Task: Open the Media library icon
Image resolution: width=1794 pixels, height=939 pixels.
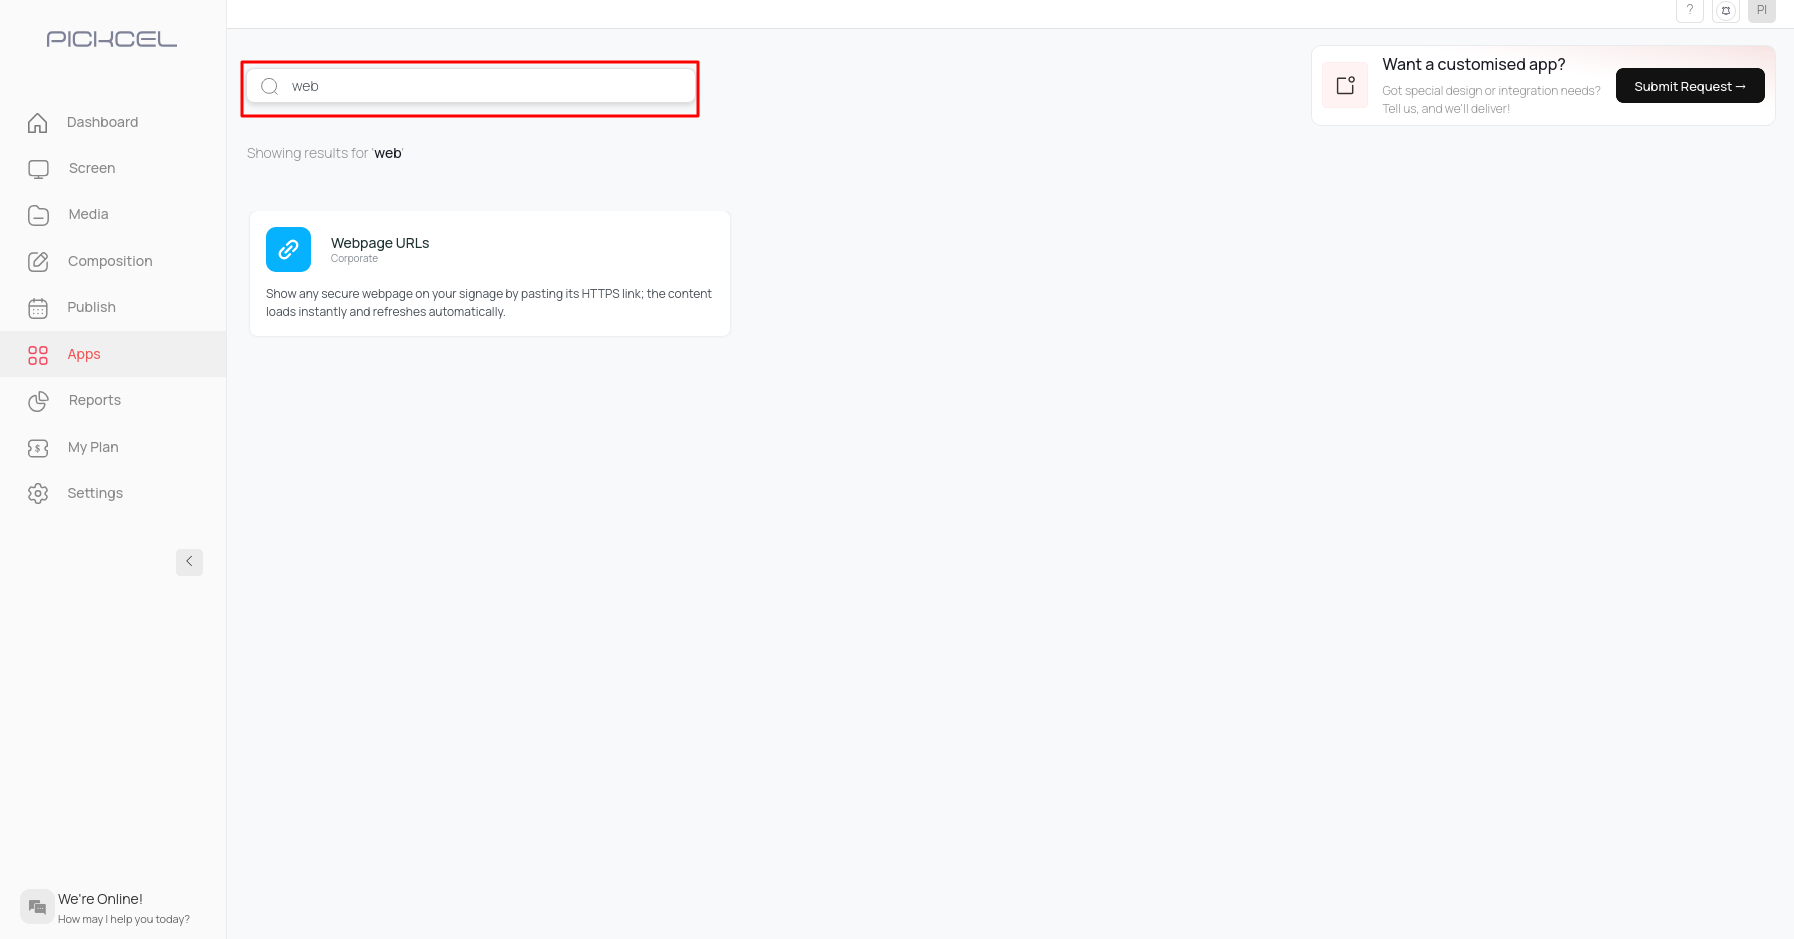Action: 38,214
